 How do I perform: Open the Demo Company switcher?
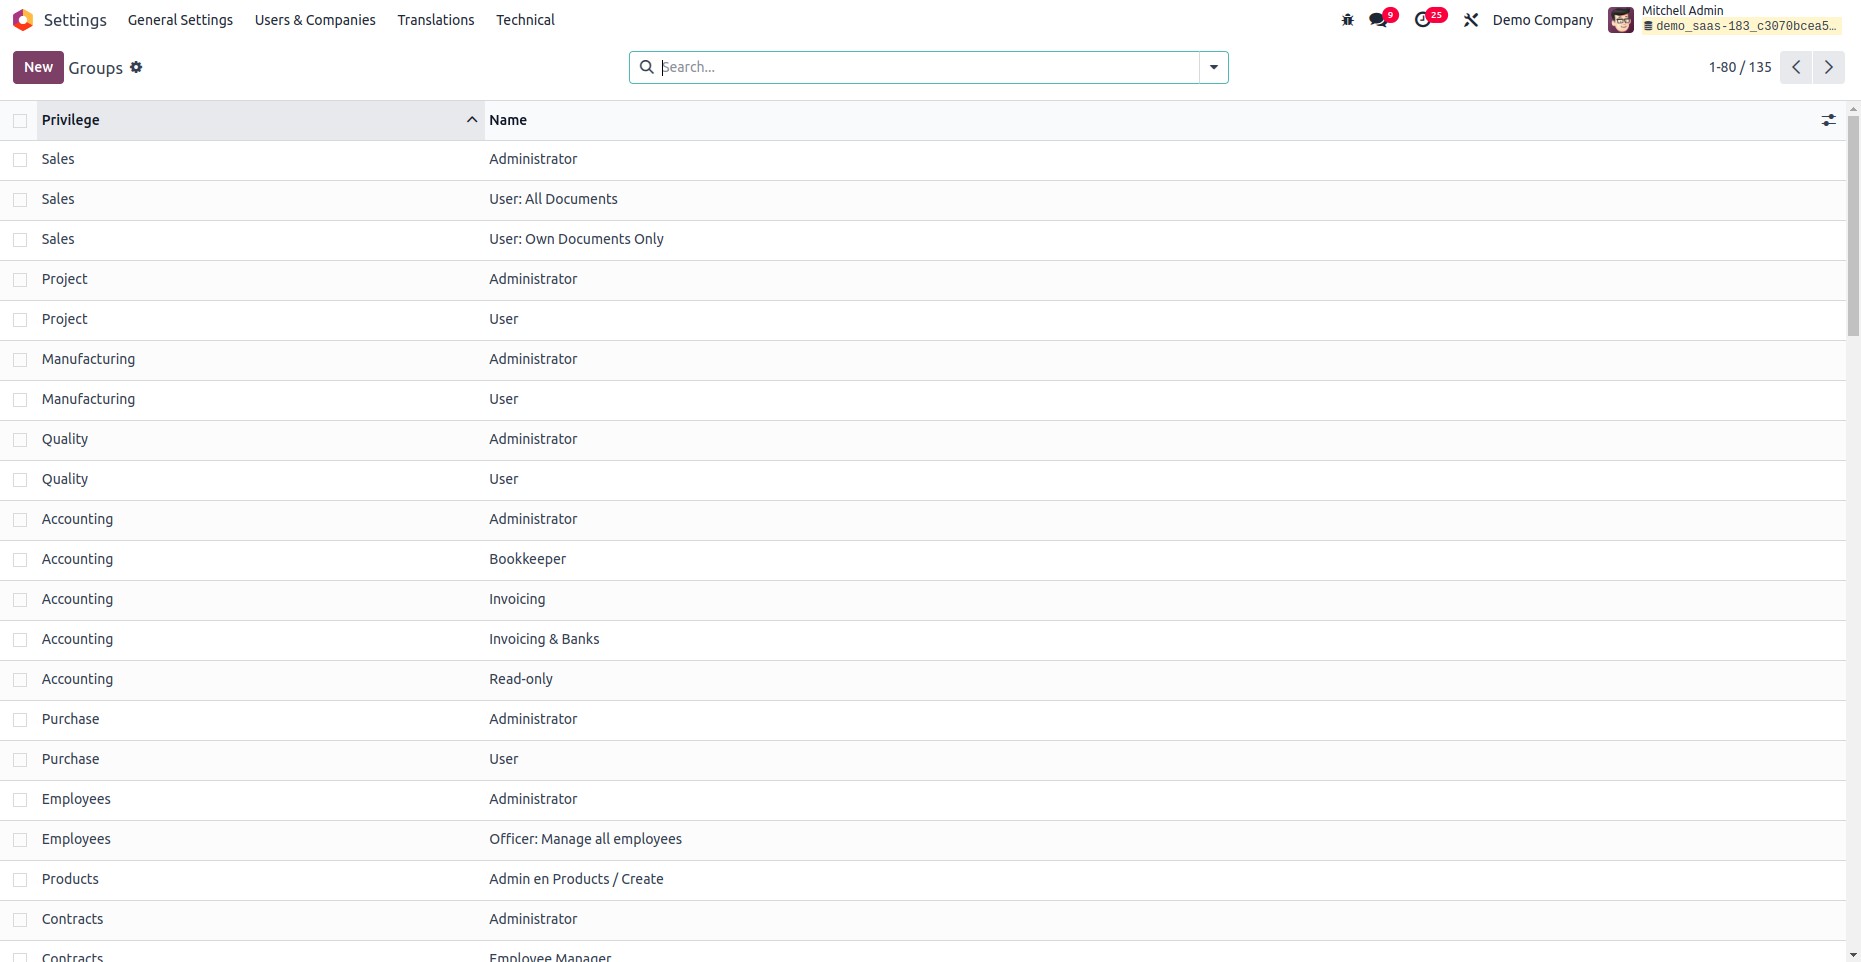(x=1542, y=20)
